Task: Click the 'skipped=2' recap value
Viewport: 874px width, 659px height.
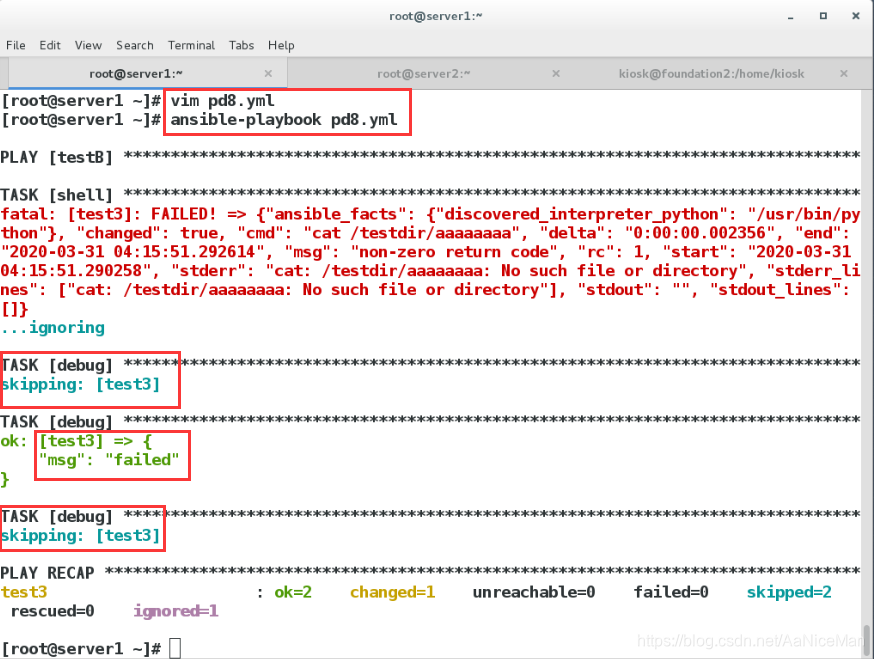Action: click(789, 592)
